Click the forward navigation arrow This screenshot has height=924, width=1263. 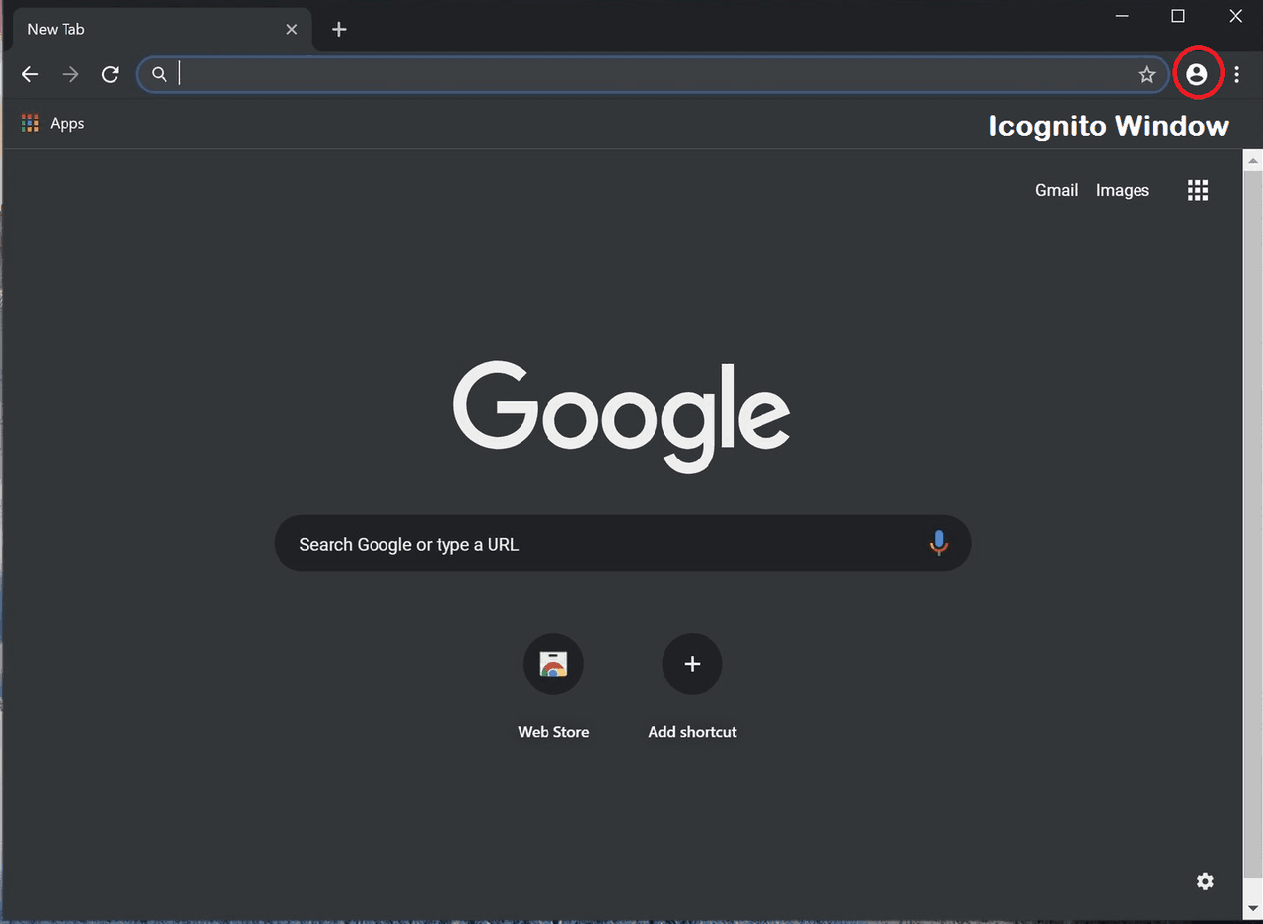tap(70, 74)
